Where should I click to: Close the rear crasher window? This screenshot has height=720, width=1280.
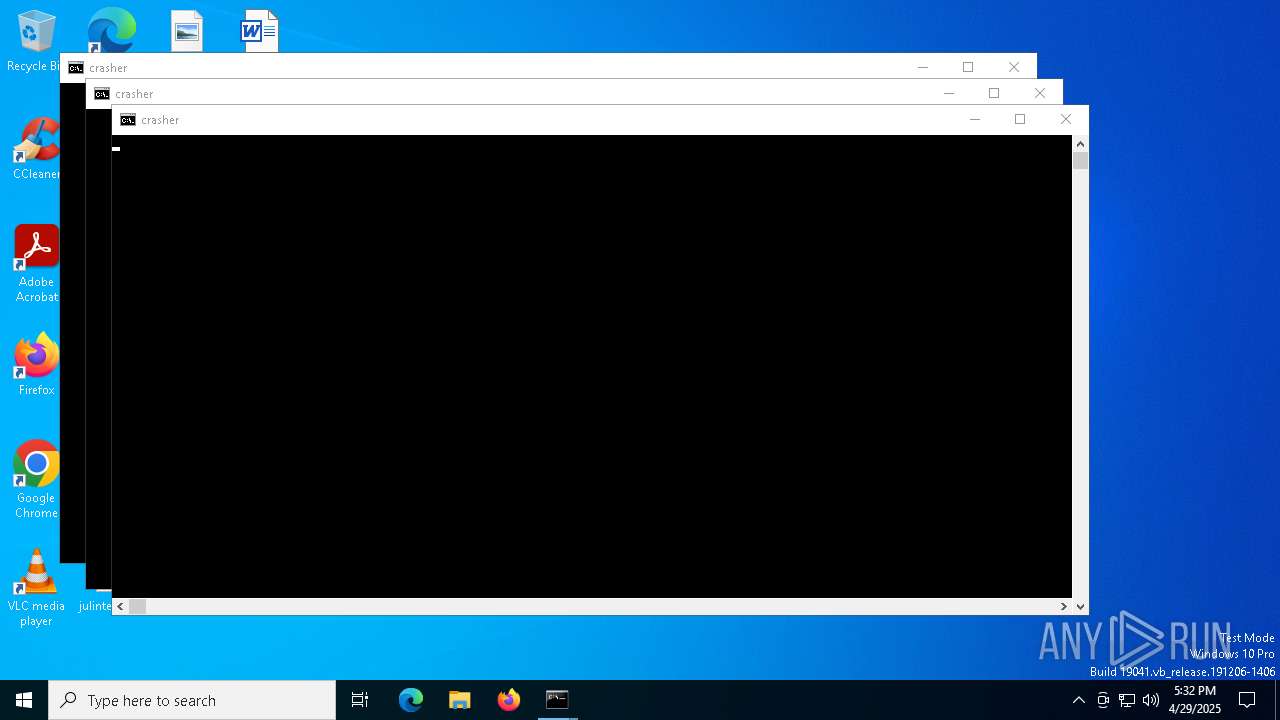pos(1014,68)
